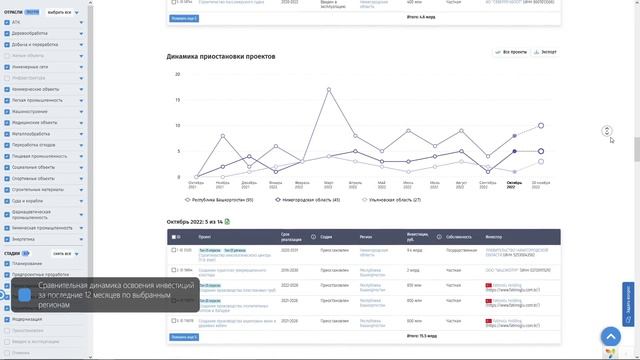Toggle the Машиностроение checkbox
The image size is (640, 360).
[x=7, y=111]
